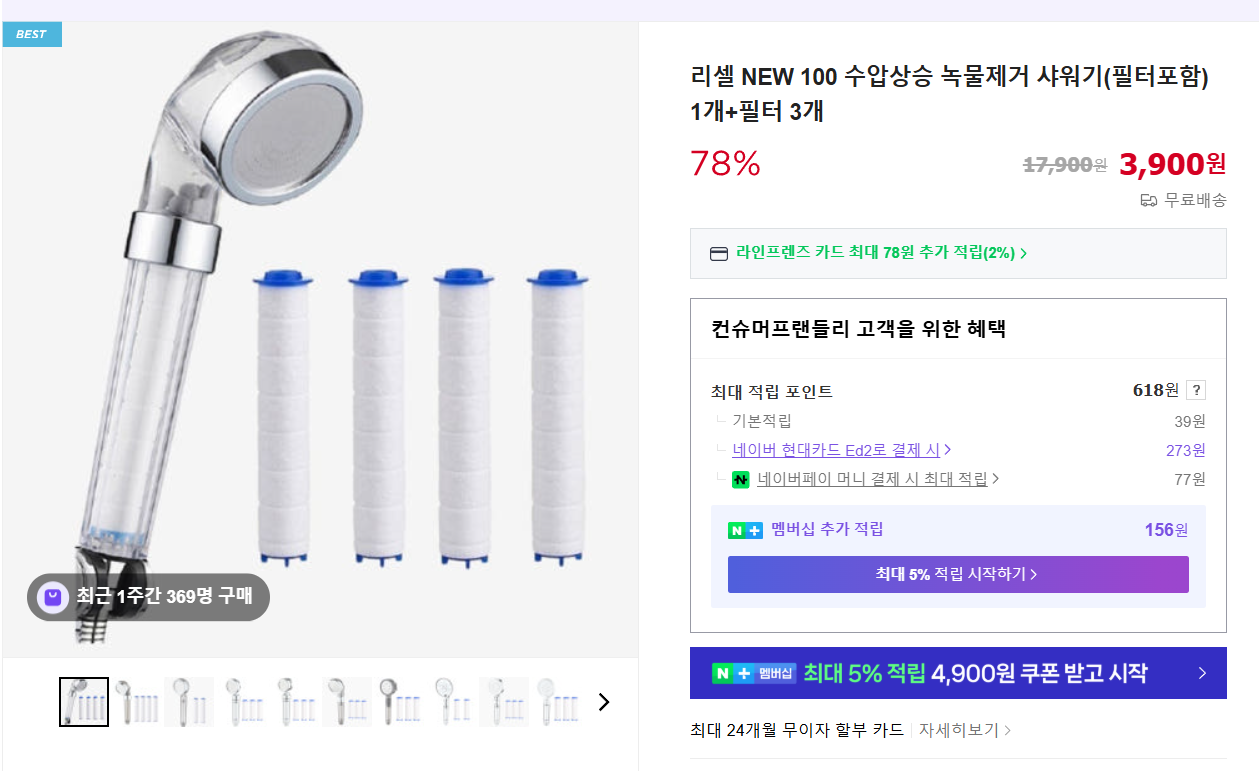Select the first product thumbnail
The height and width of the screenshot is (771, 1259).
[84, 702]
